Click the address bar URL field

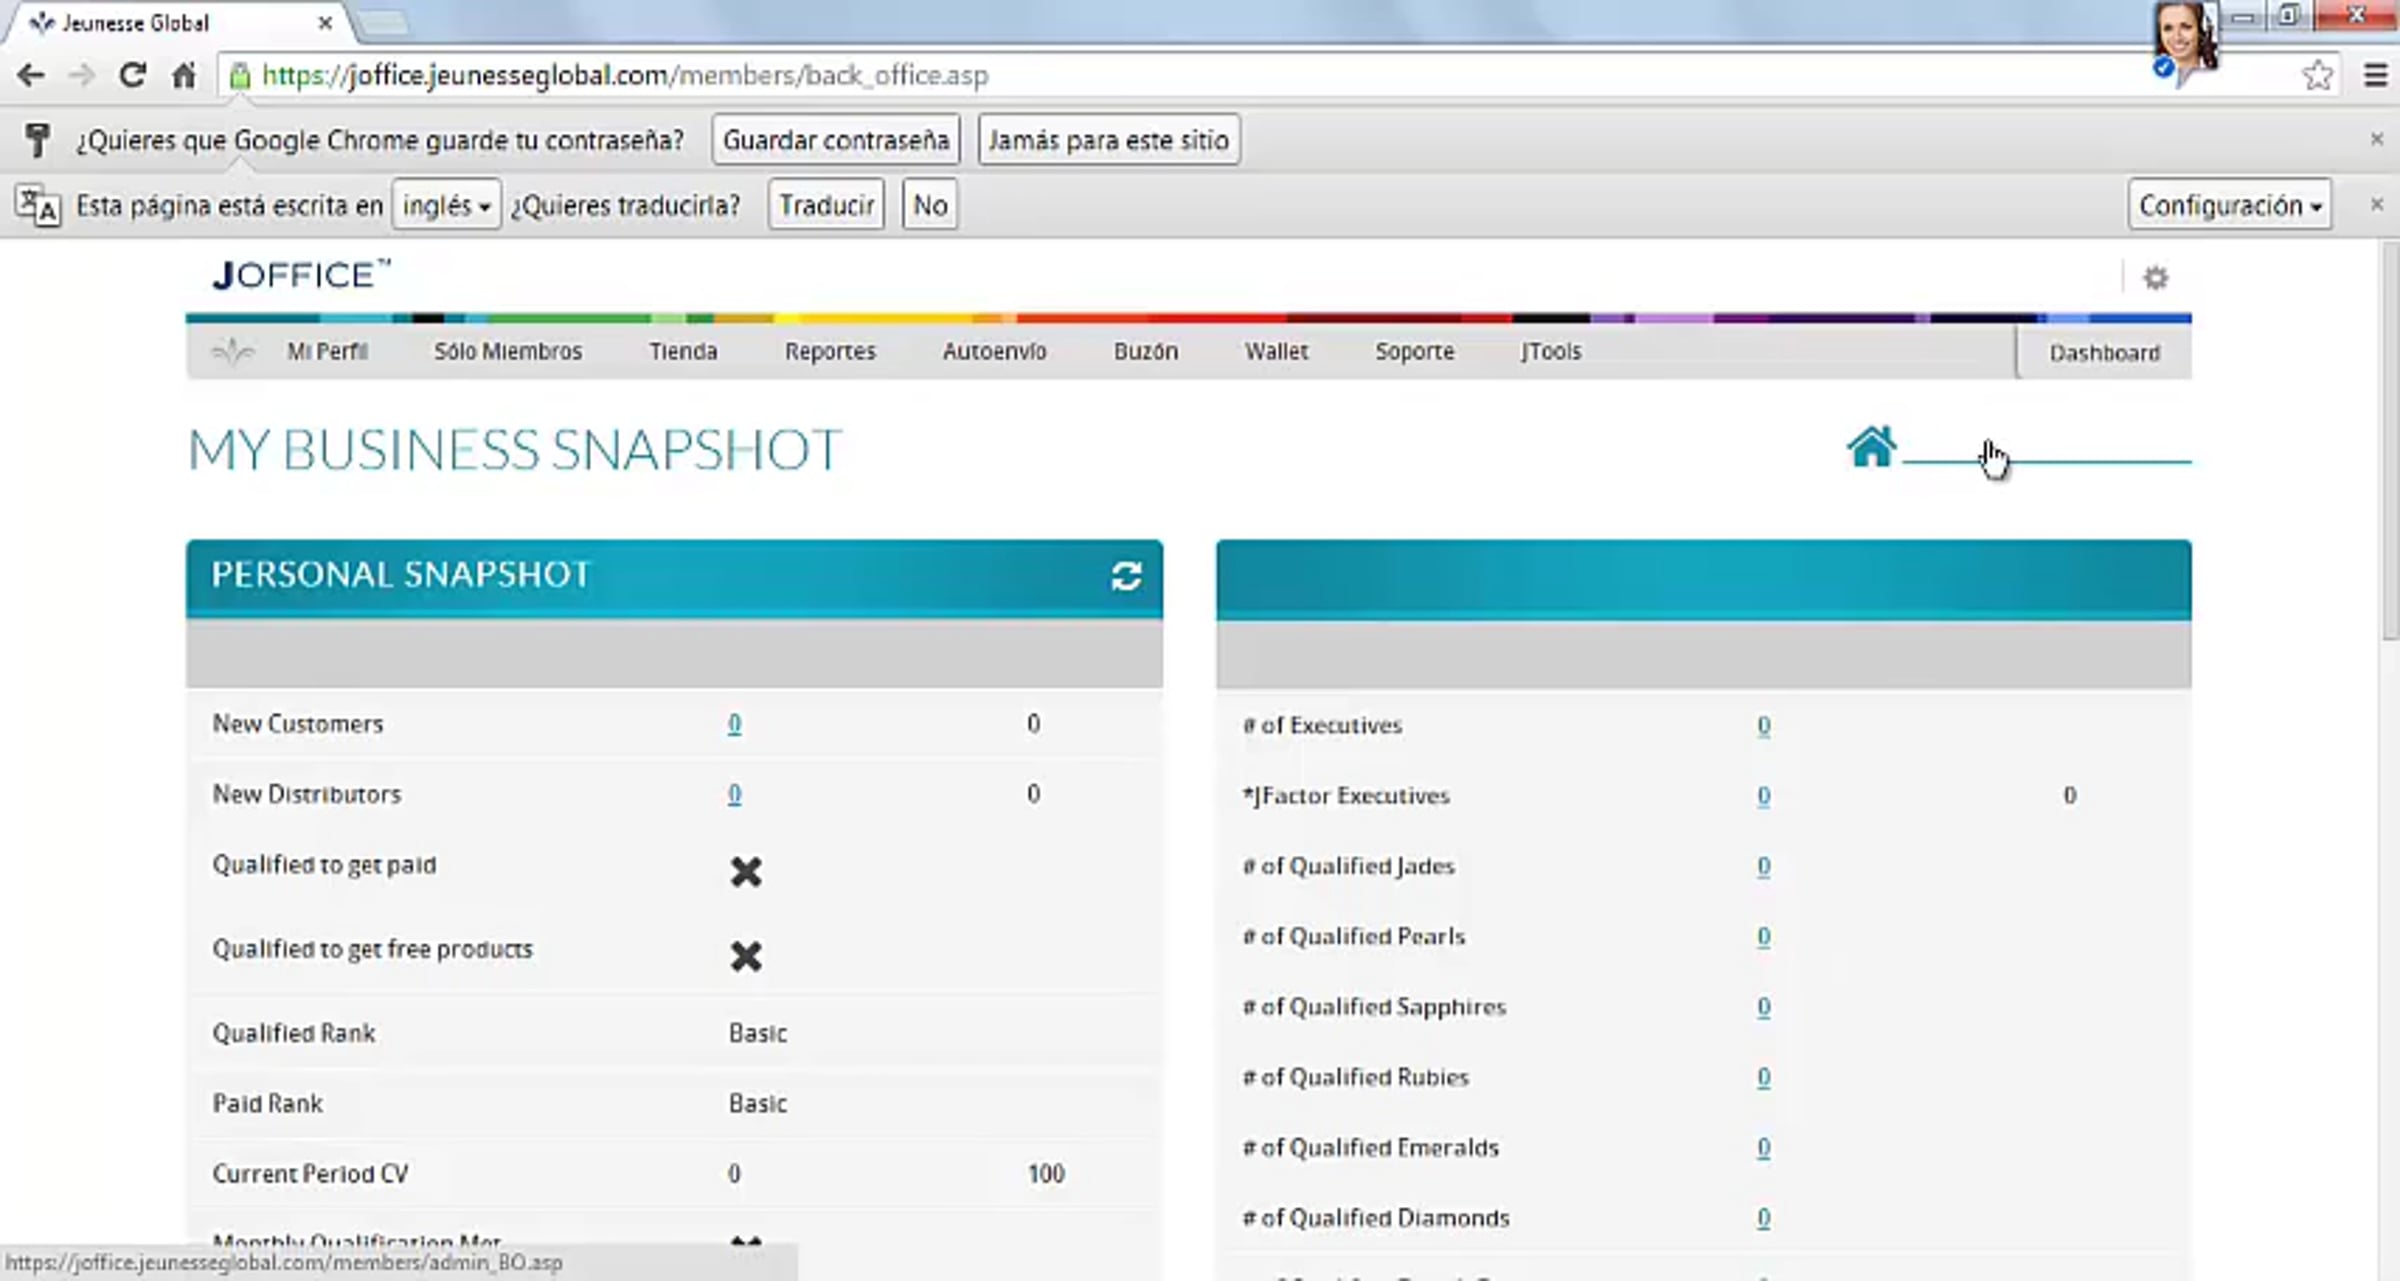[x=1200, y=76]
